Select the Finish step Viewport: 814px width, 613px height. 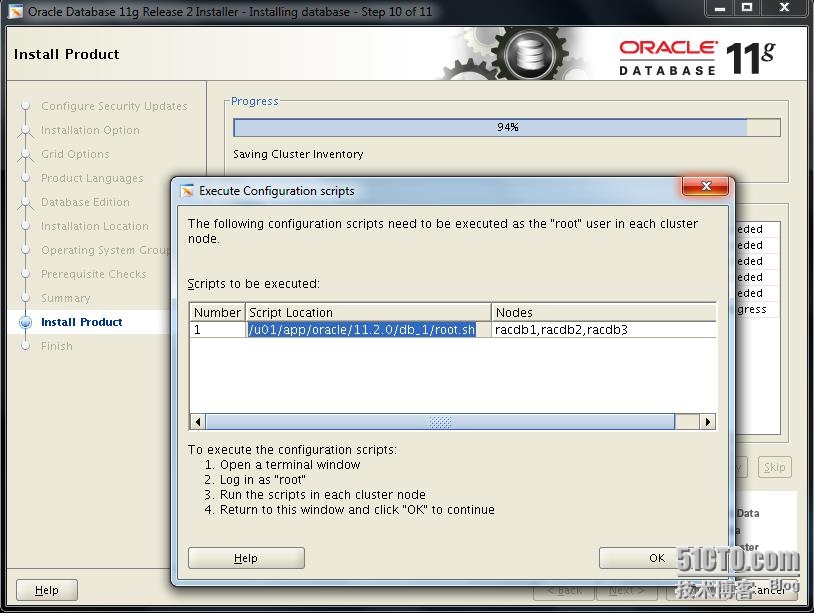point(57,346)
